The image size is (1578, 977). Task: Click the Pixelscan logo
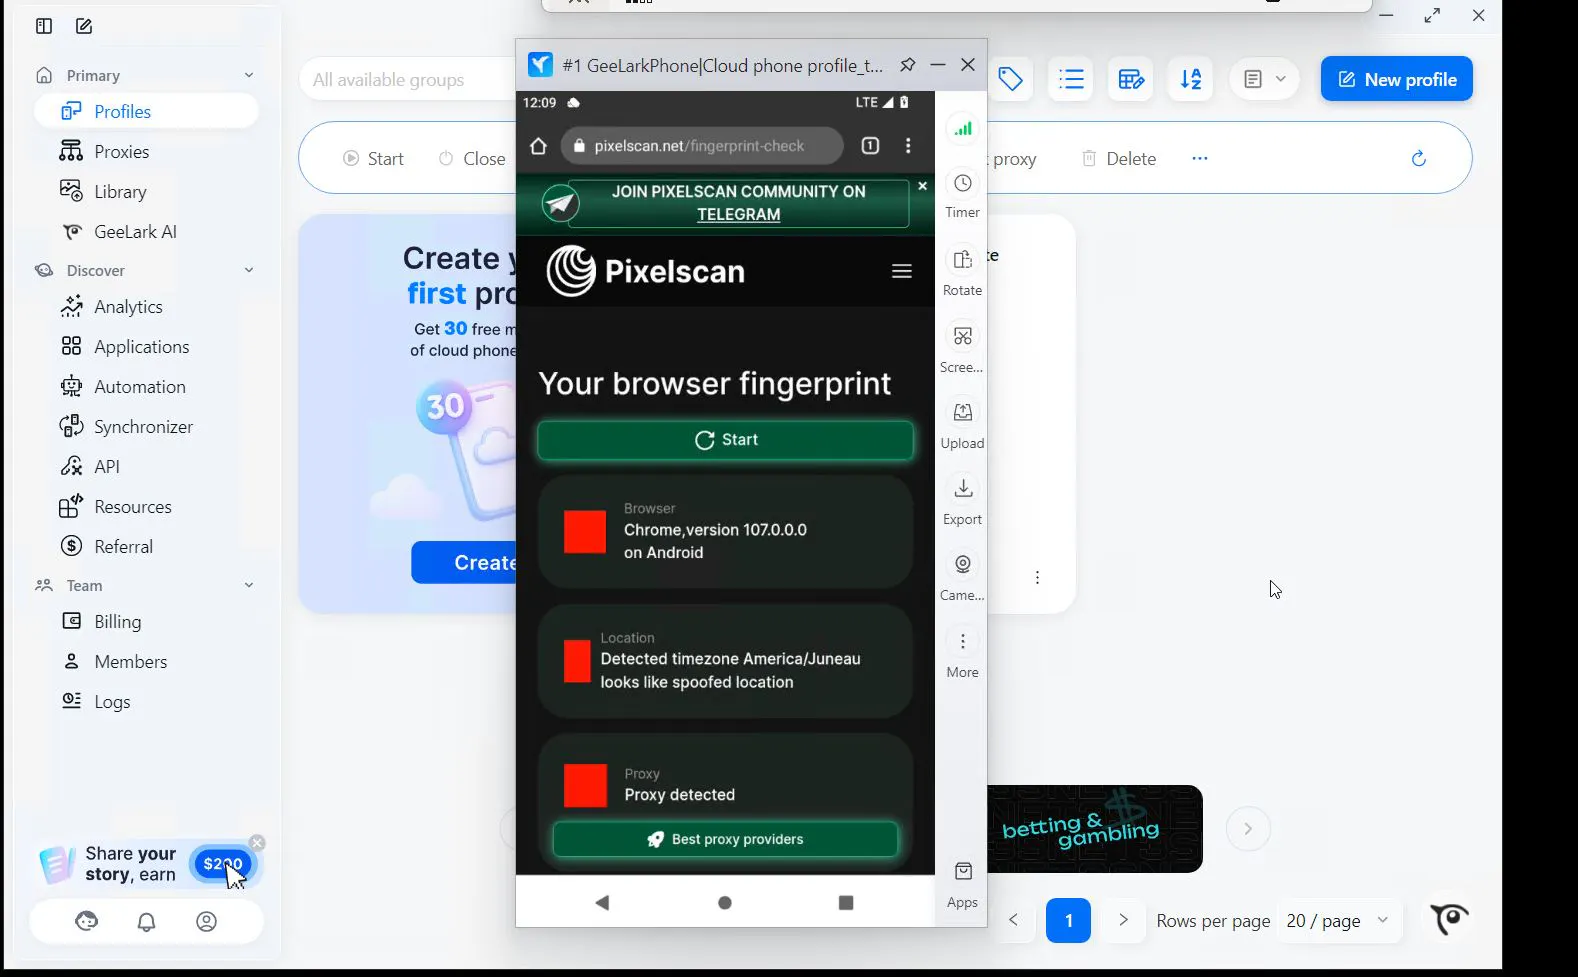[x=646, y=271]
